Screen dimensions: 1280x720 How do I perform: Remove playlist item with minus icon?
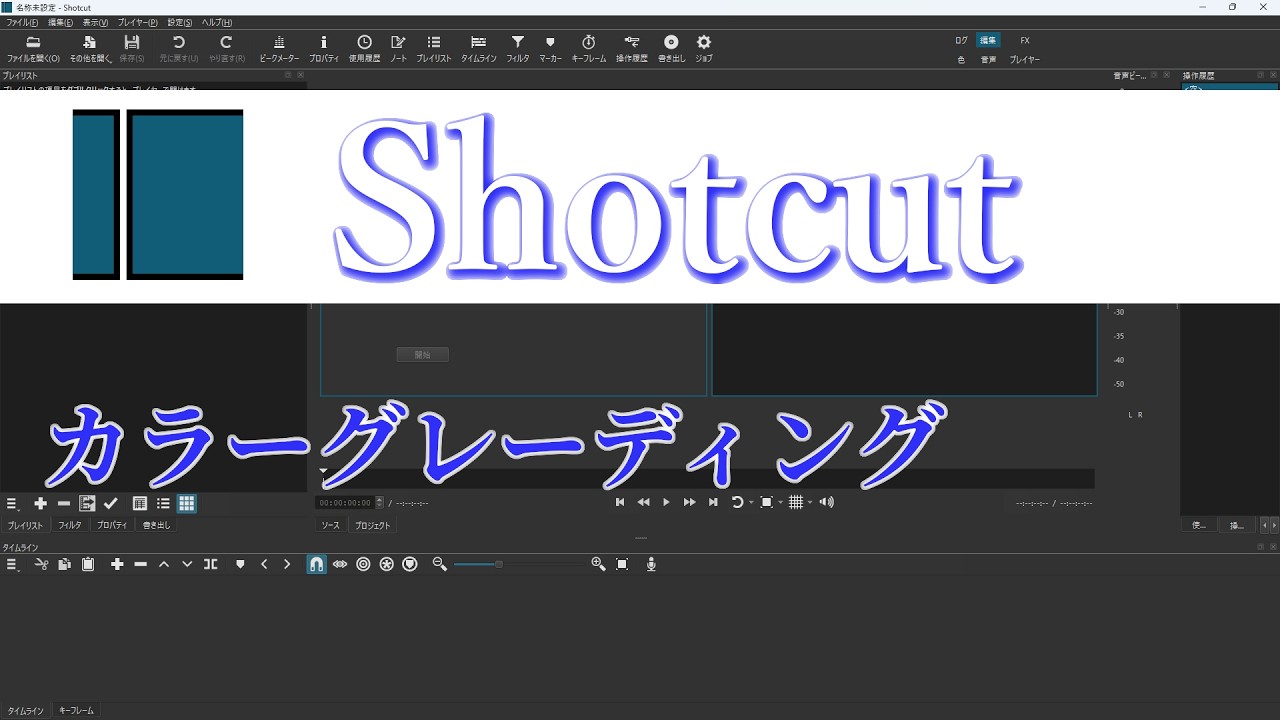(64, 504)
